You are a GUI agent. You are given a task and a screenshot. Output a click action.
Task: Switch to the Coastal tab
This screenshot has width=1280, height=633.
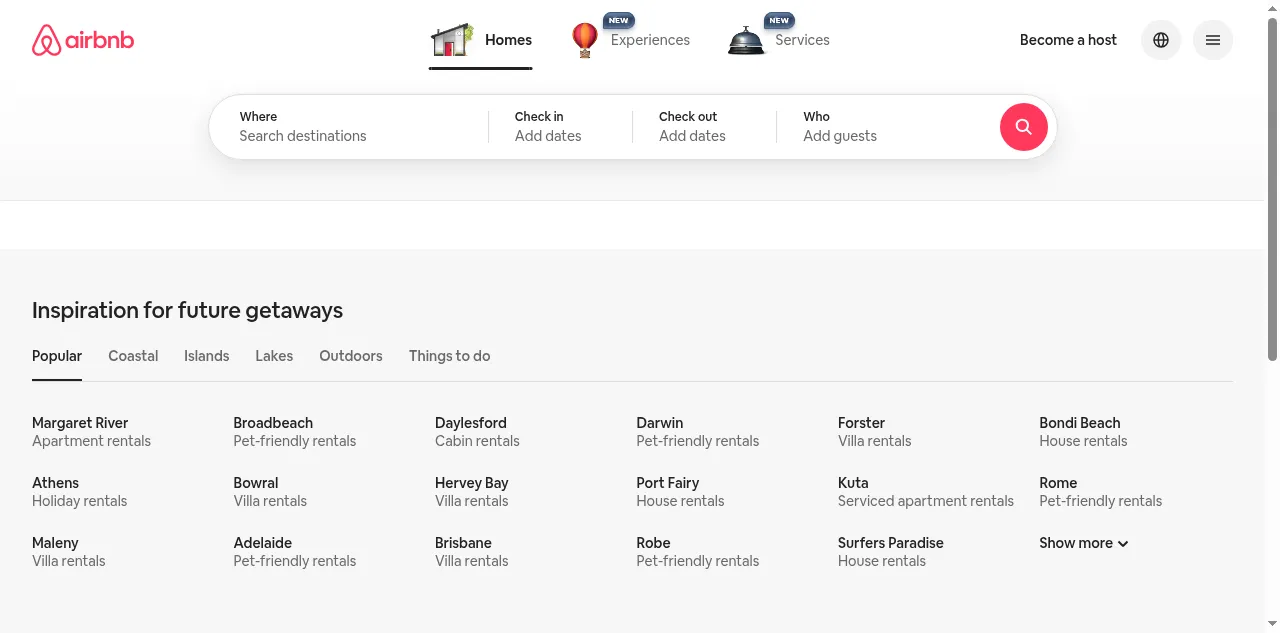133,356
